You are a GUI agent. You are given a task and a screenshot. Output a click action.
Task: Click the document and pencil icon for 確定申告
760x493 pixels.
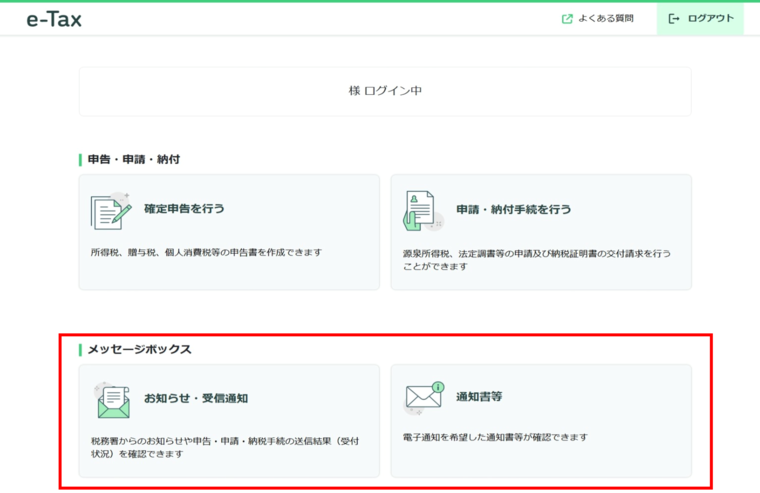(111, 211)
